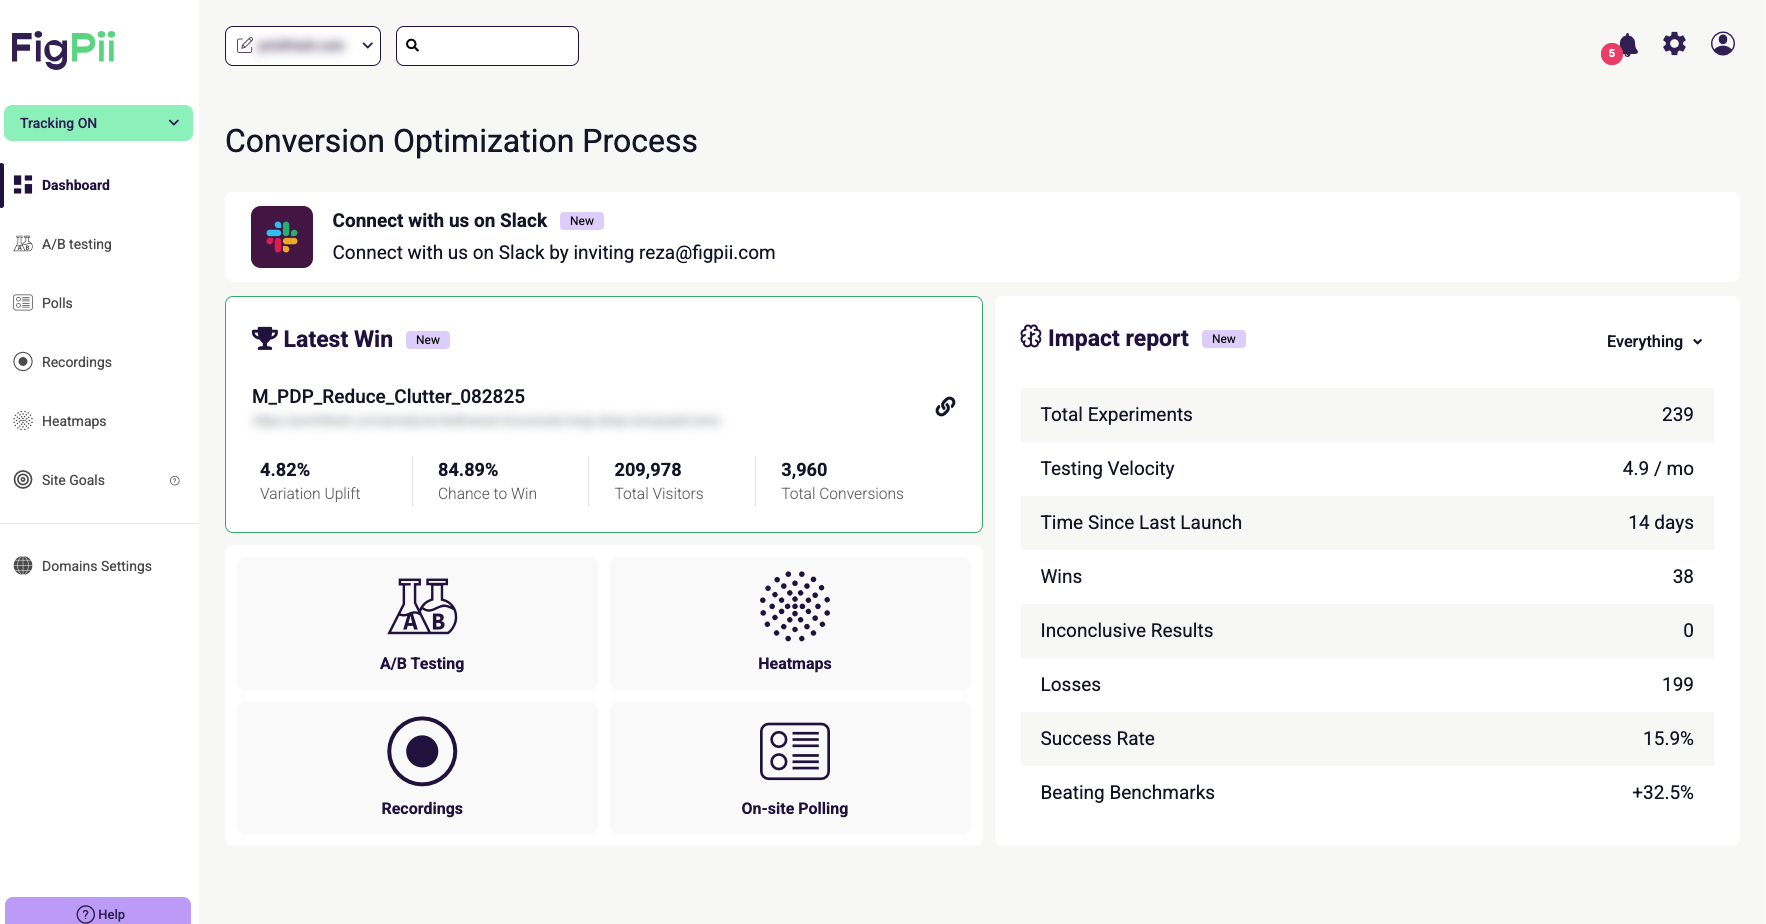Open the notifications bell
The width and height of the screenshot is (1766, 924).
click(x=1628, y=45)
